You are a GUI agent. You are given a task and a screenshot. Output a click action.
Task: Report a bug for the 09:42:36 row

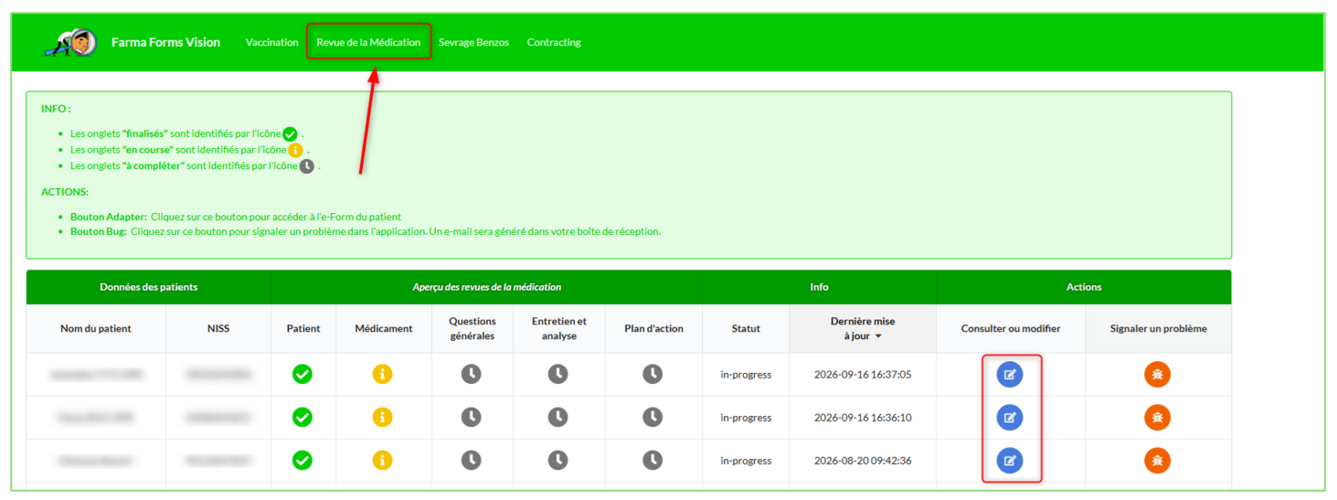click(x=1158, y=461)
